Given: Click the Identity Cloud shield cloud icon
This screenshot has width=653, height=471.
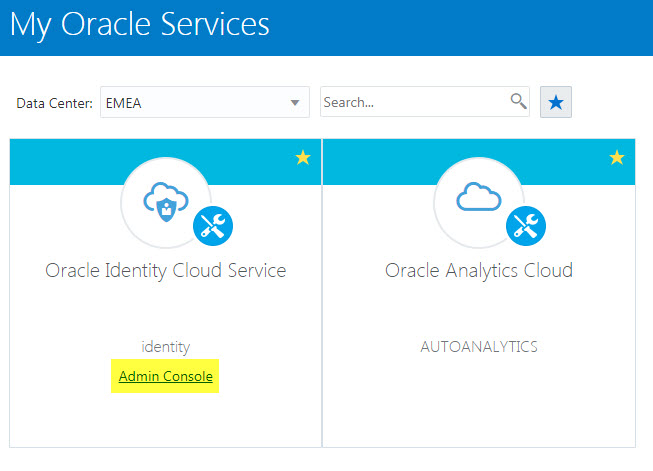Looking at the screenshot, I should tap(166, 201).
